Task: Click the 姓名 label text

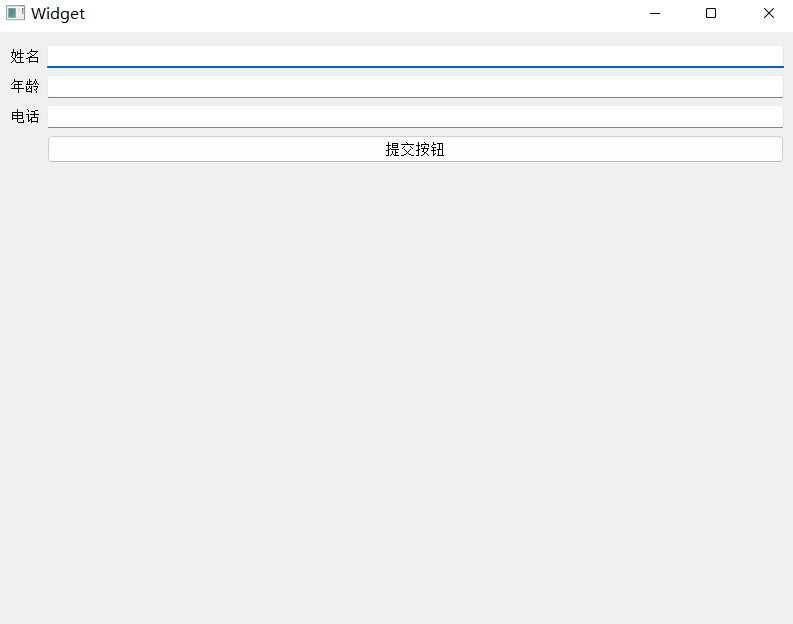Action: tap(25, 57)
